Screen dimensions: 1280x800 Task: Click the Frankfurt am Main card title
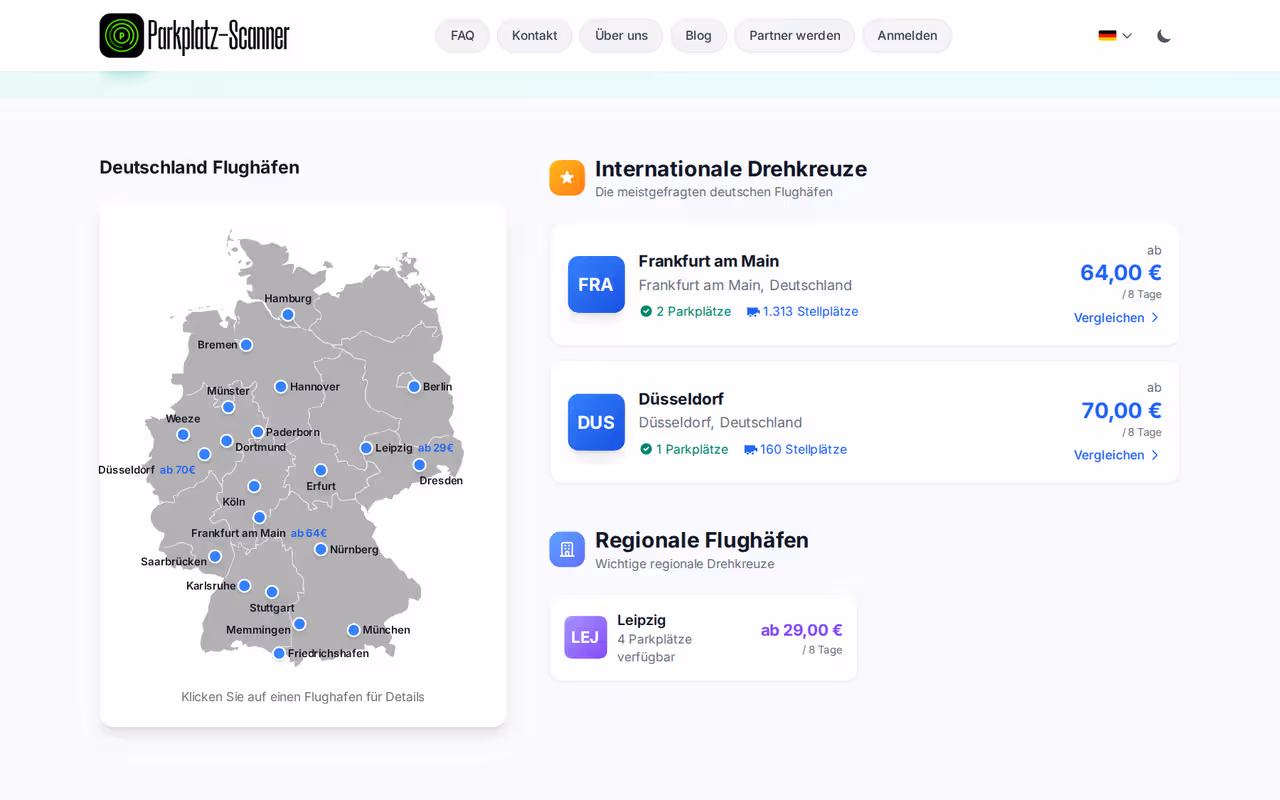(x=709, y=261)
